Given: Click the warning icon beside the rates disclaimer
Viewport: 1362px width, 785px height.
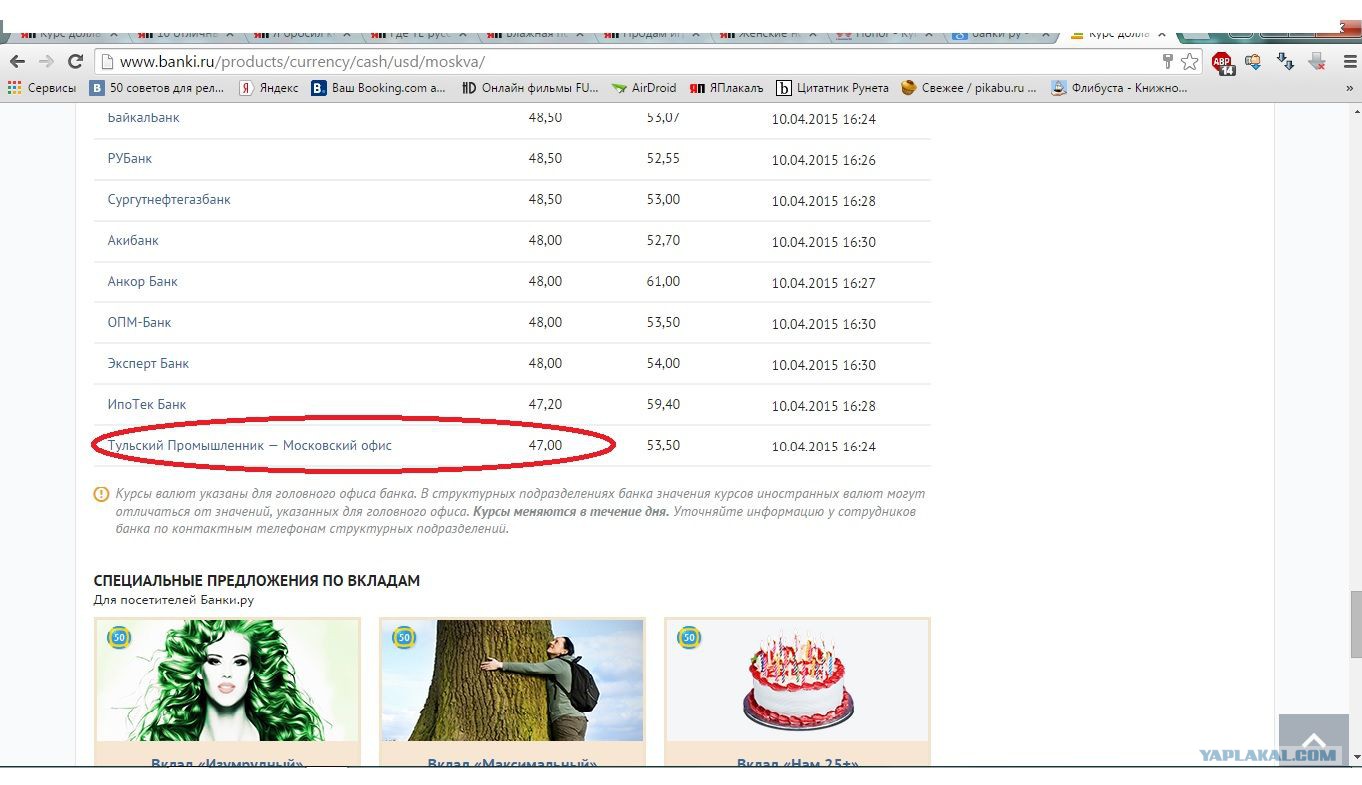Looking at the screenshot, I should point(101,494).
